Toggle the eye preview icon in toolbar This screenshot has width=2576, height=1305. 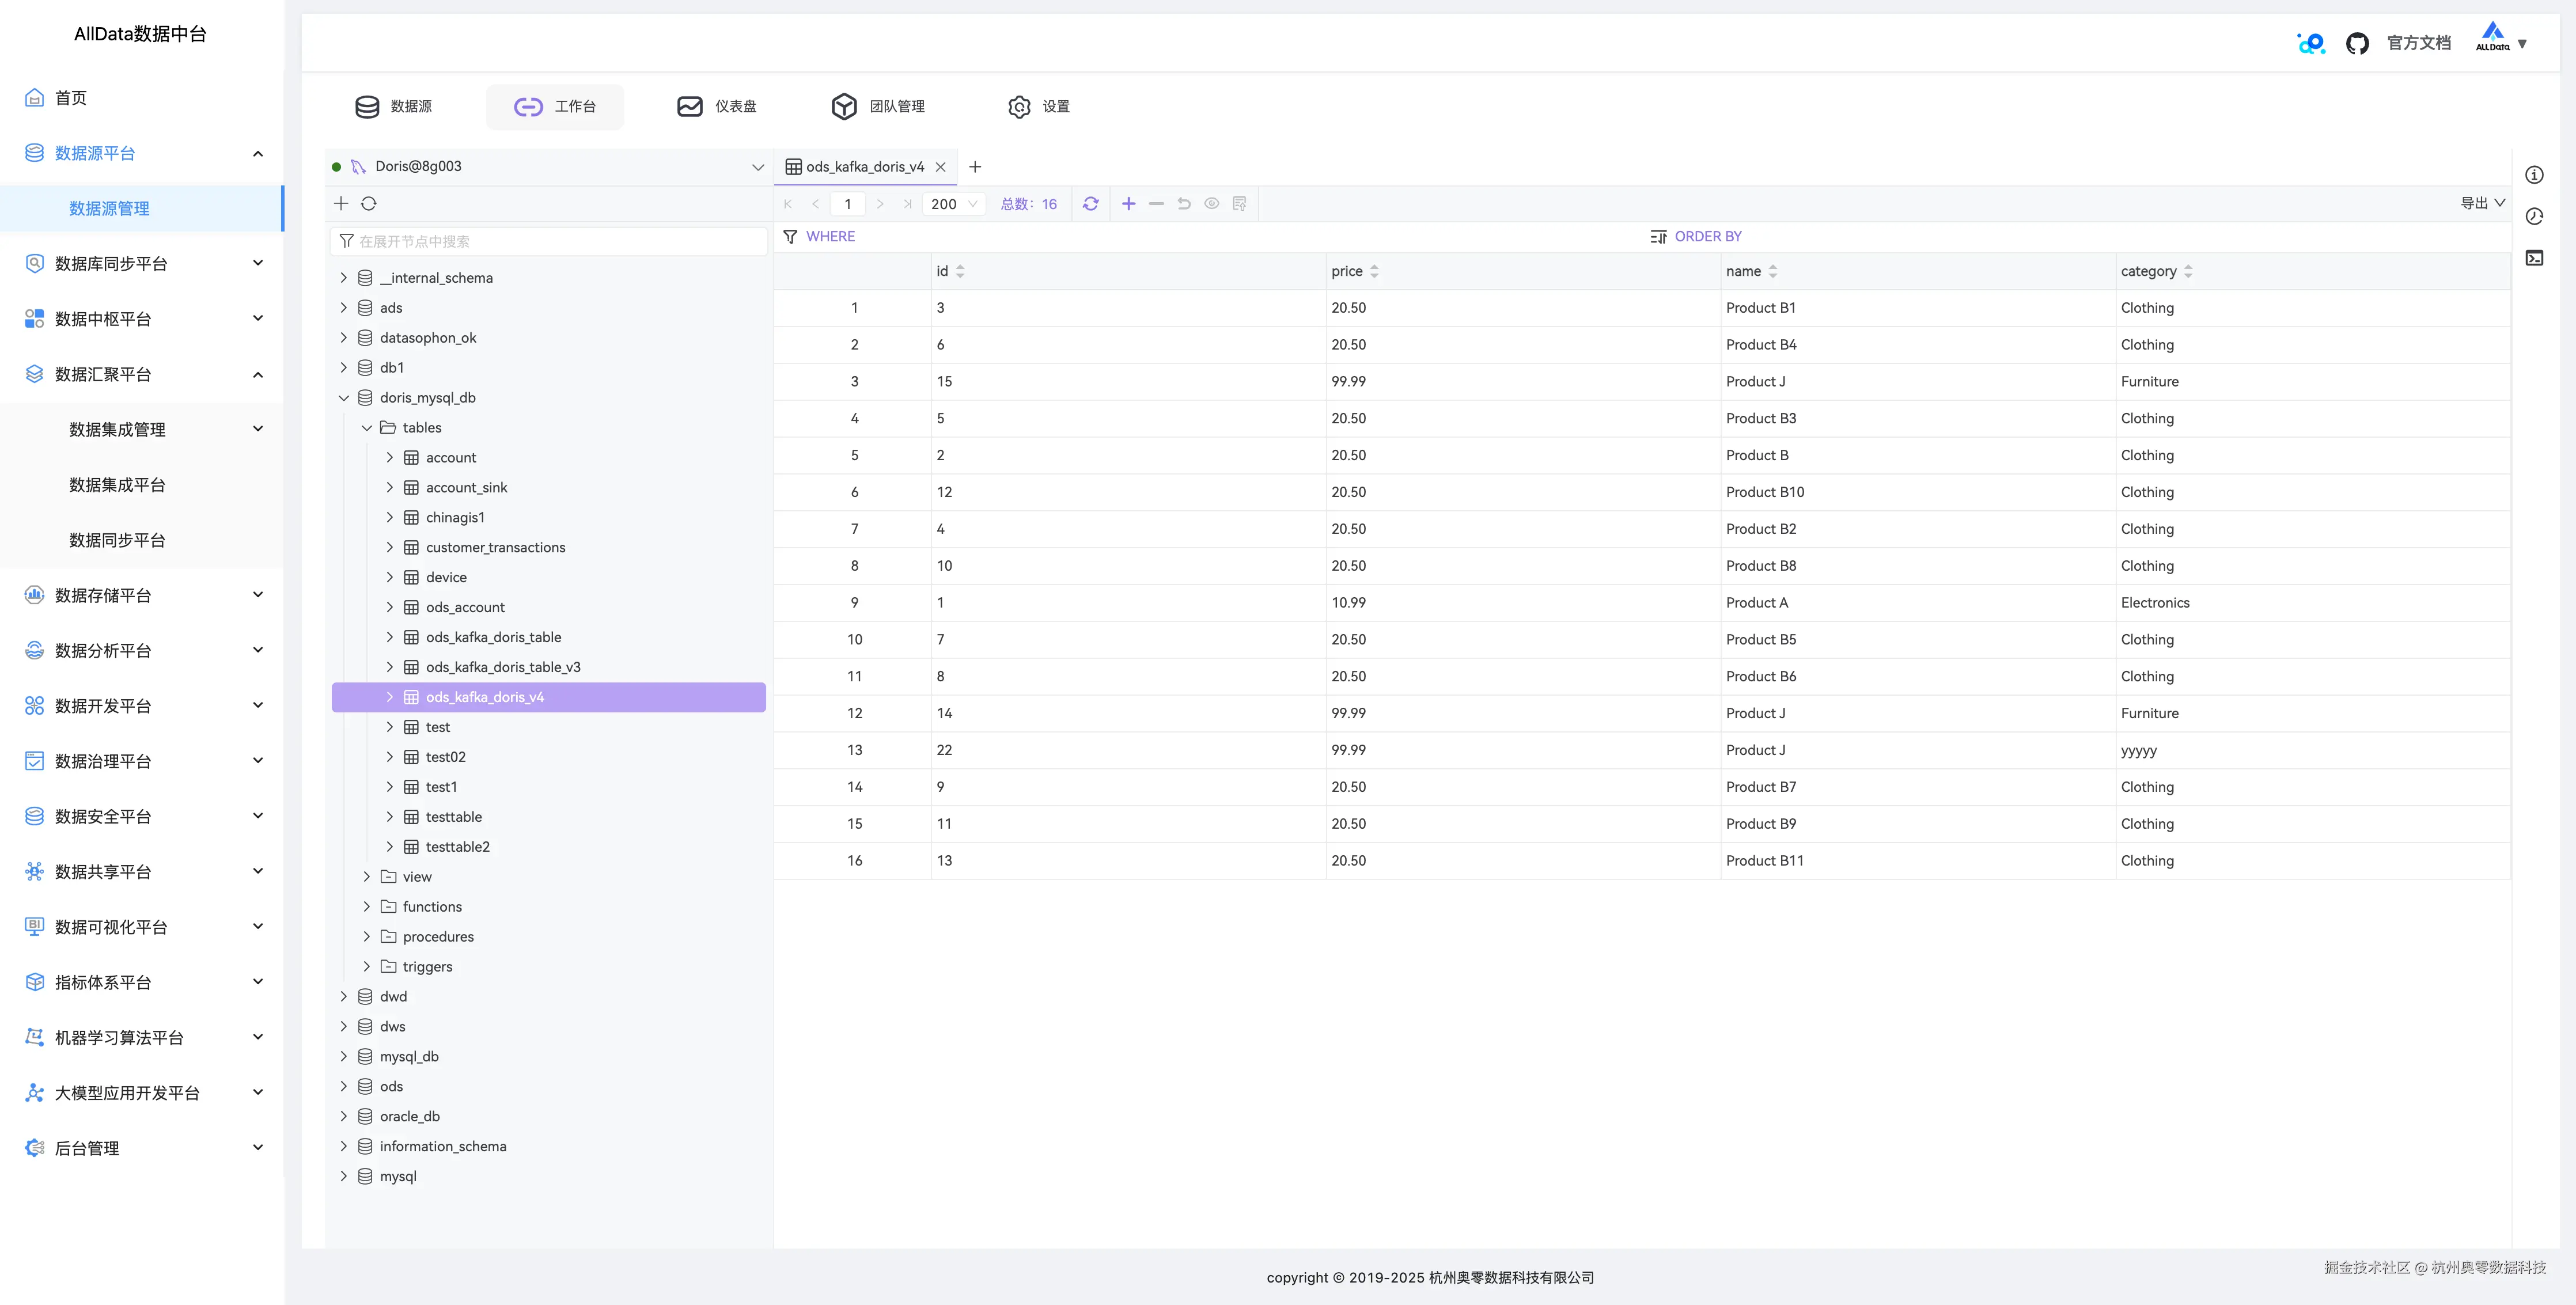tap(1211, 203)
